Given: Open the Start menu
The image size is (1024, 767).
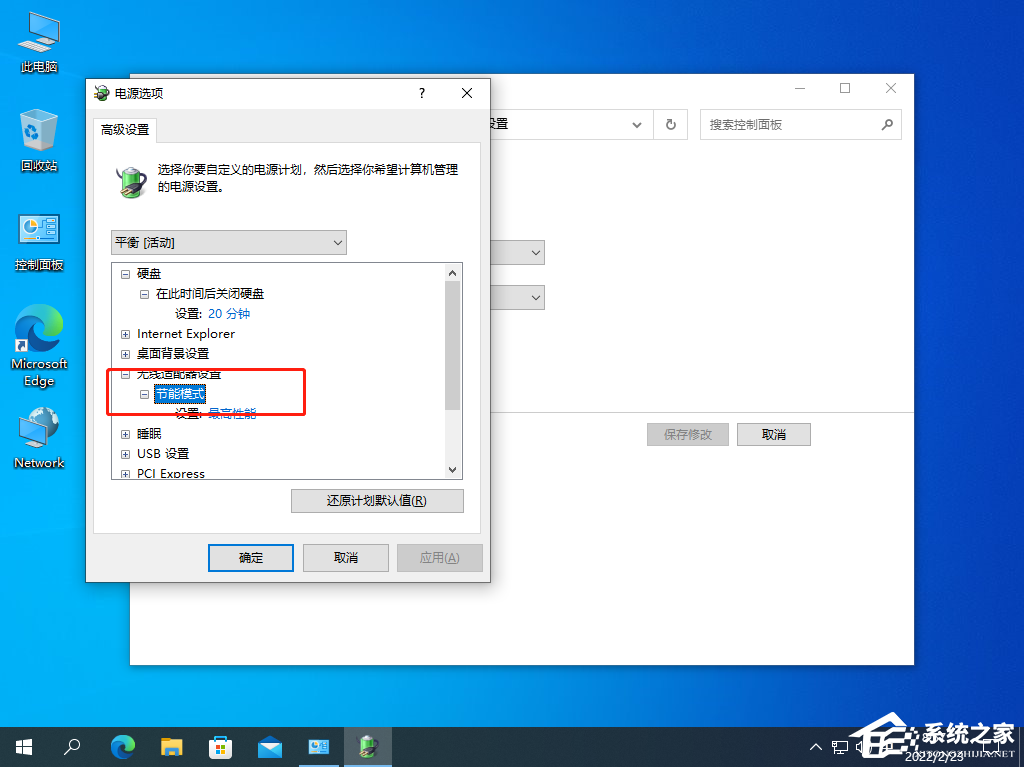Looking at the screenshot, I should 23,746.
